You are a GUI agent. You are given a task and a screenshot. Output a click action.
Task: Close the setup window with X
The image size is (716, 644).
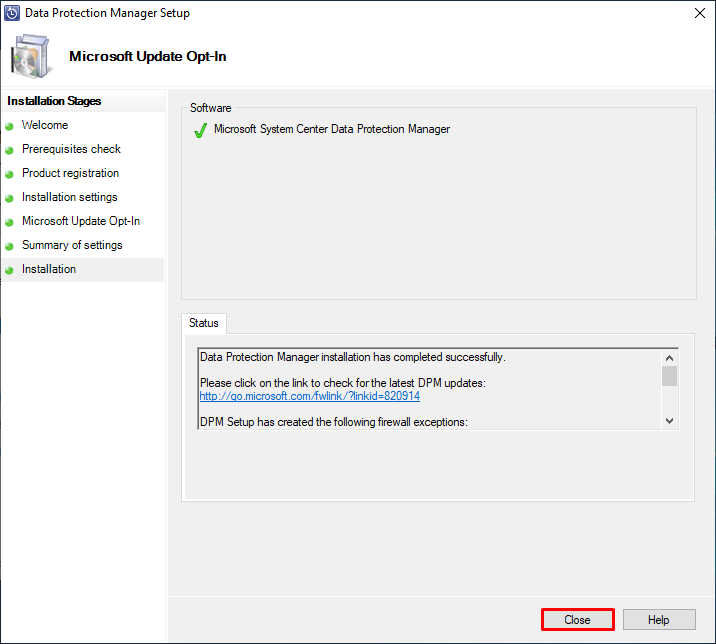(700, 13)
